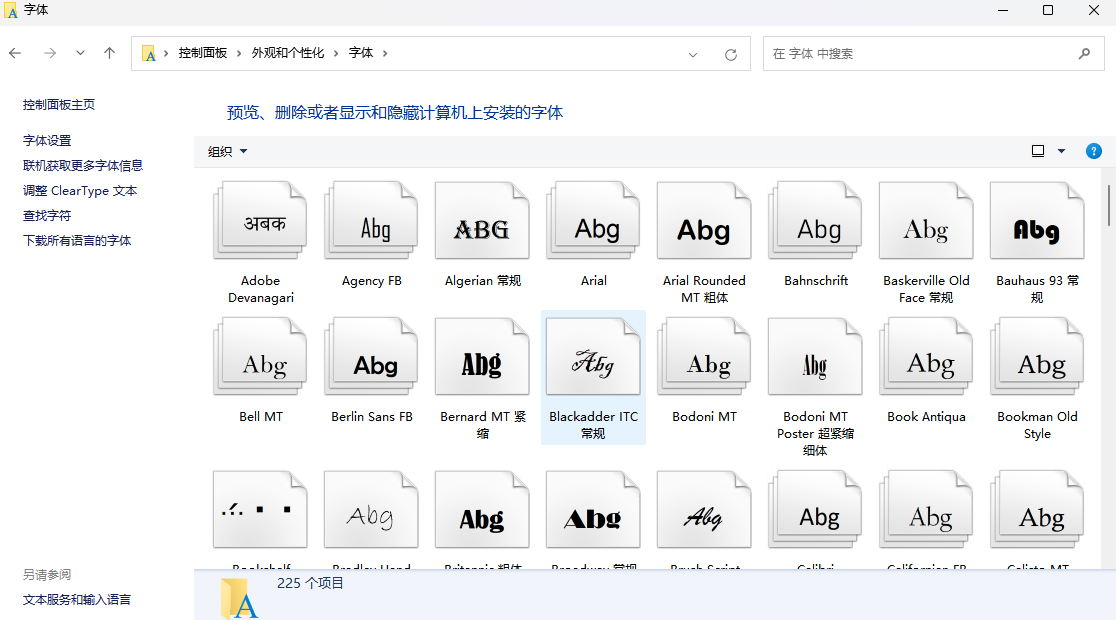1116x620 pixels.
Task: Select the Blackadder ITC font icon
Action: click(594, 357)
